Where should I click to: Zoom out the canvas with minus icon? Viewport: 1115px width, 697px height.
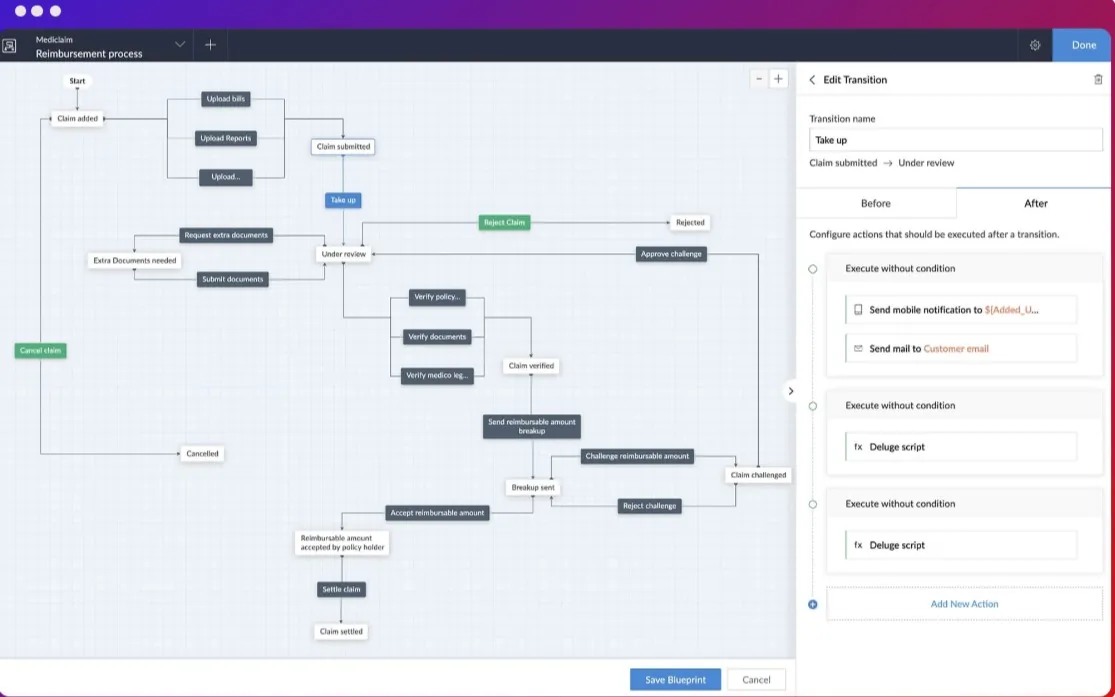point(759,79)
